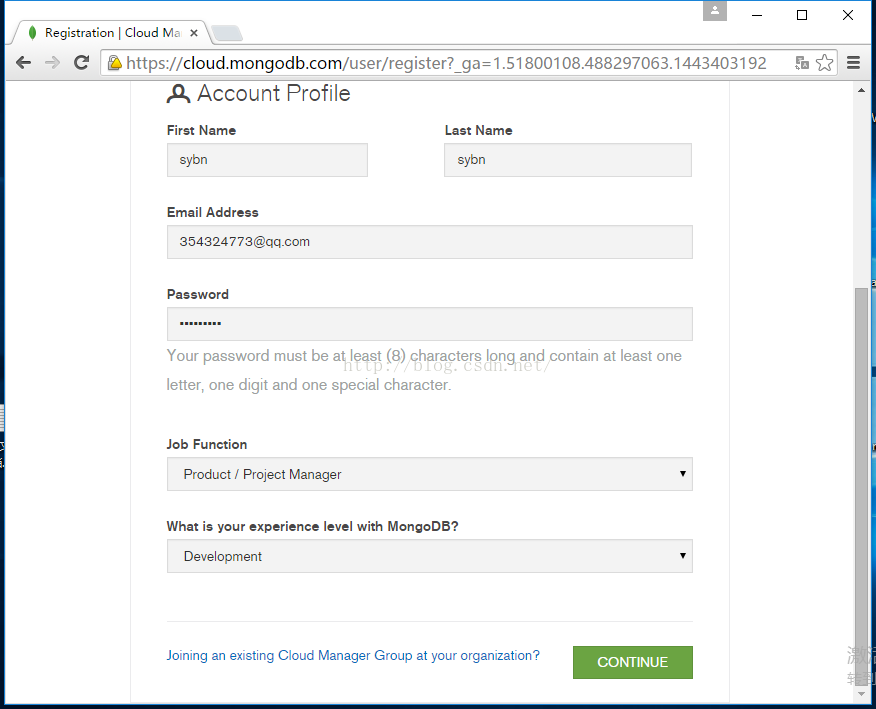
Task: Click the scrollbar down arrow
Action: (861, 694)
